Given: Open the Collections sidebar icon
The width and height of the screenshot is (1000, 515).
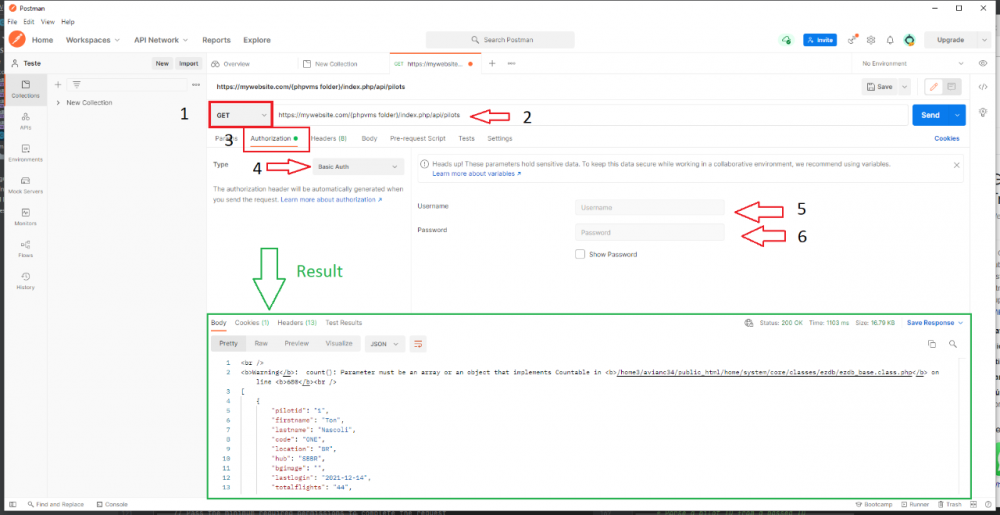Looking at the screenshot, I should (26, 89).
